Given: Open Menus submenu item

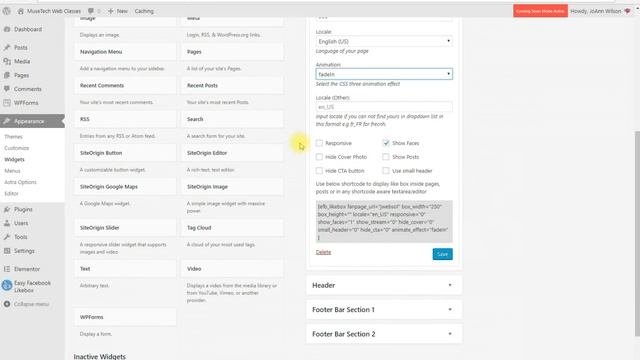Looking at the screenshot, I should pyautogui.click(x=12, y=171).
